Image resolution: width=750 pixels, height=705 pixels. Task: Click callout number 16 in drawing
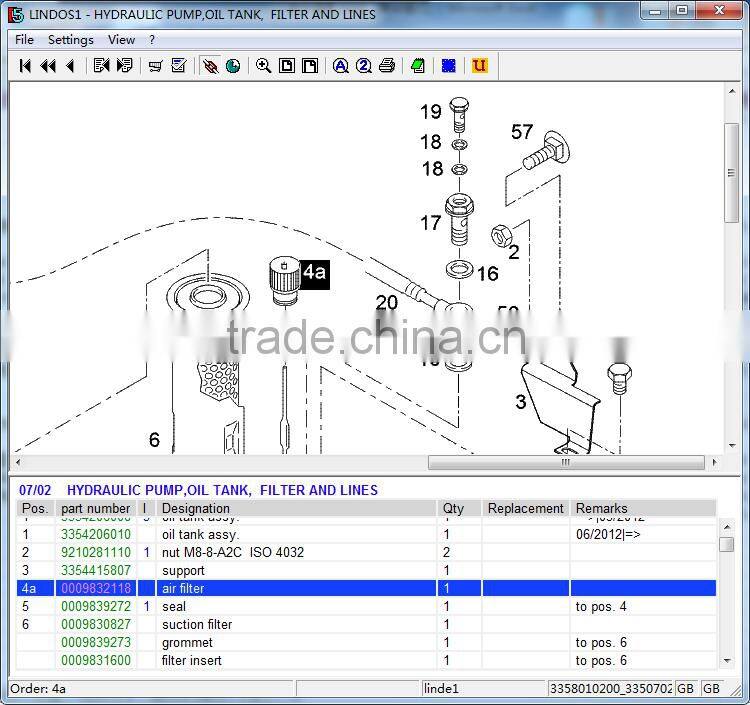pyautogui.click(x=488, y=274)
